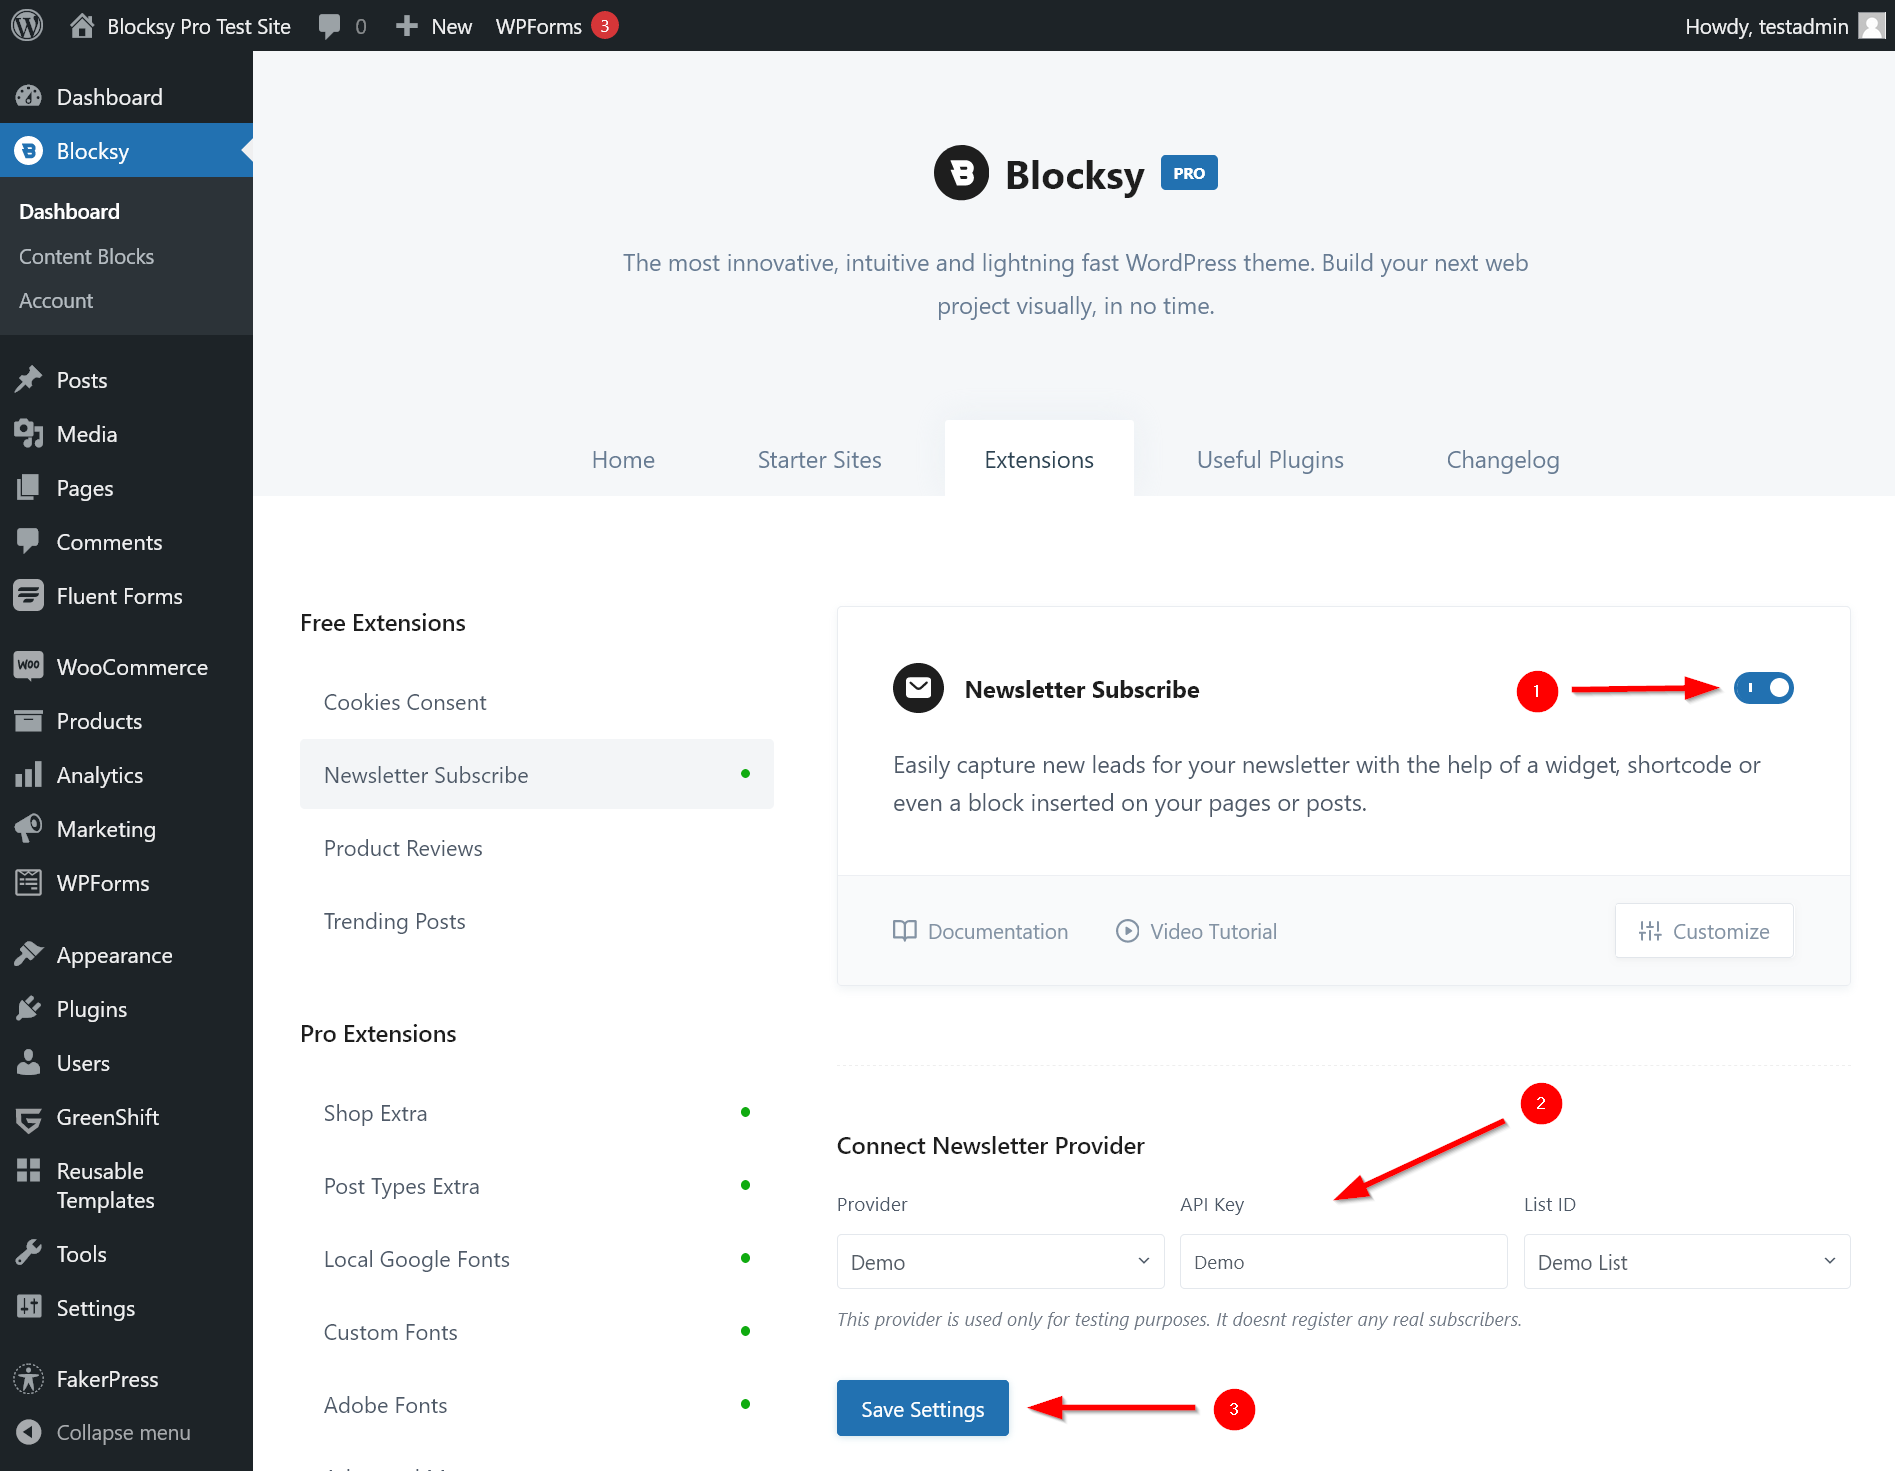Click the Customize button
Viewport: 1895px width, 1471px height.
coord(1703,931)
